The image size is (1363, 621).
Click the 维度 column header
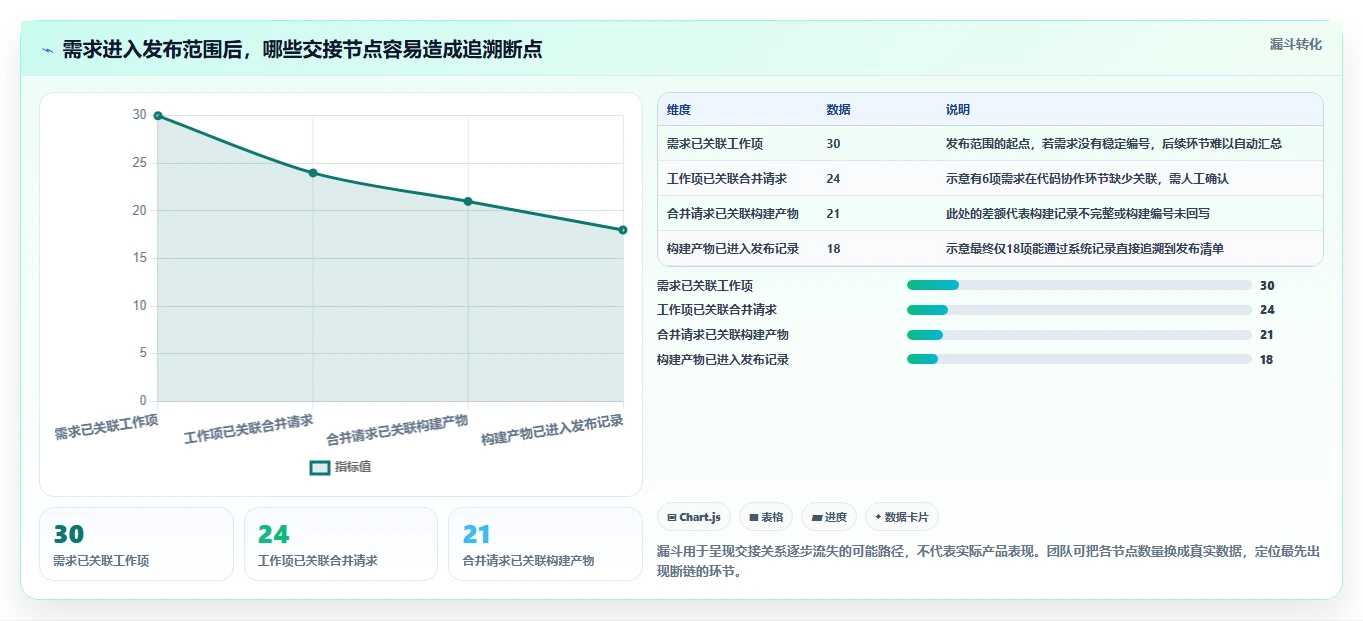pyautogui.click(x=679, y=110)
